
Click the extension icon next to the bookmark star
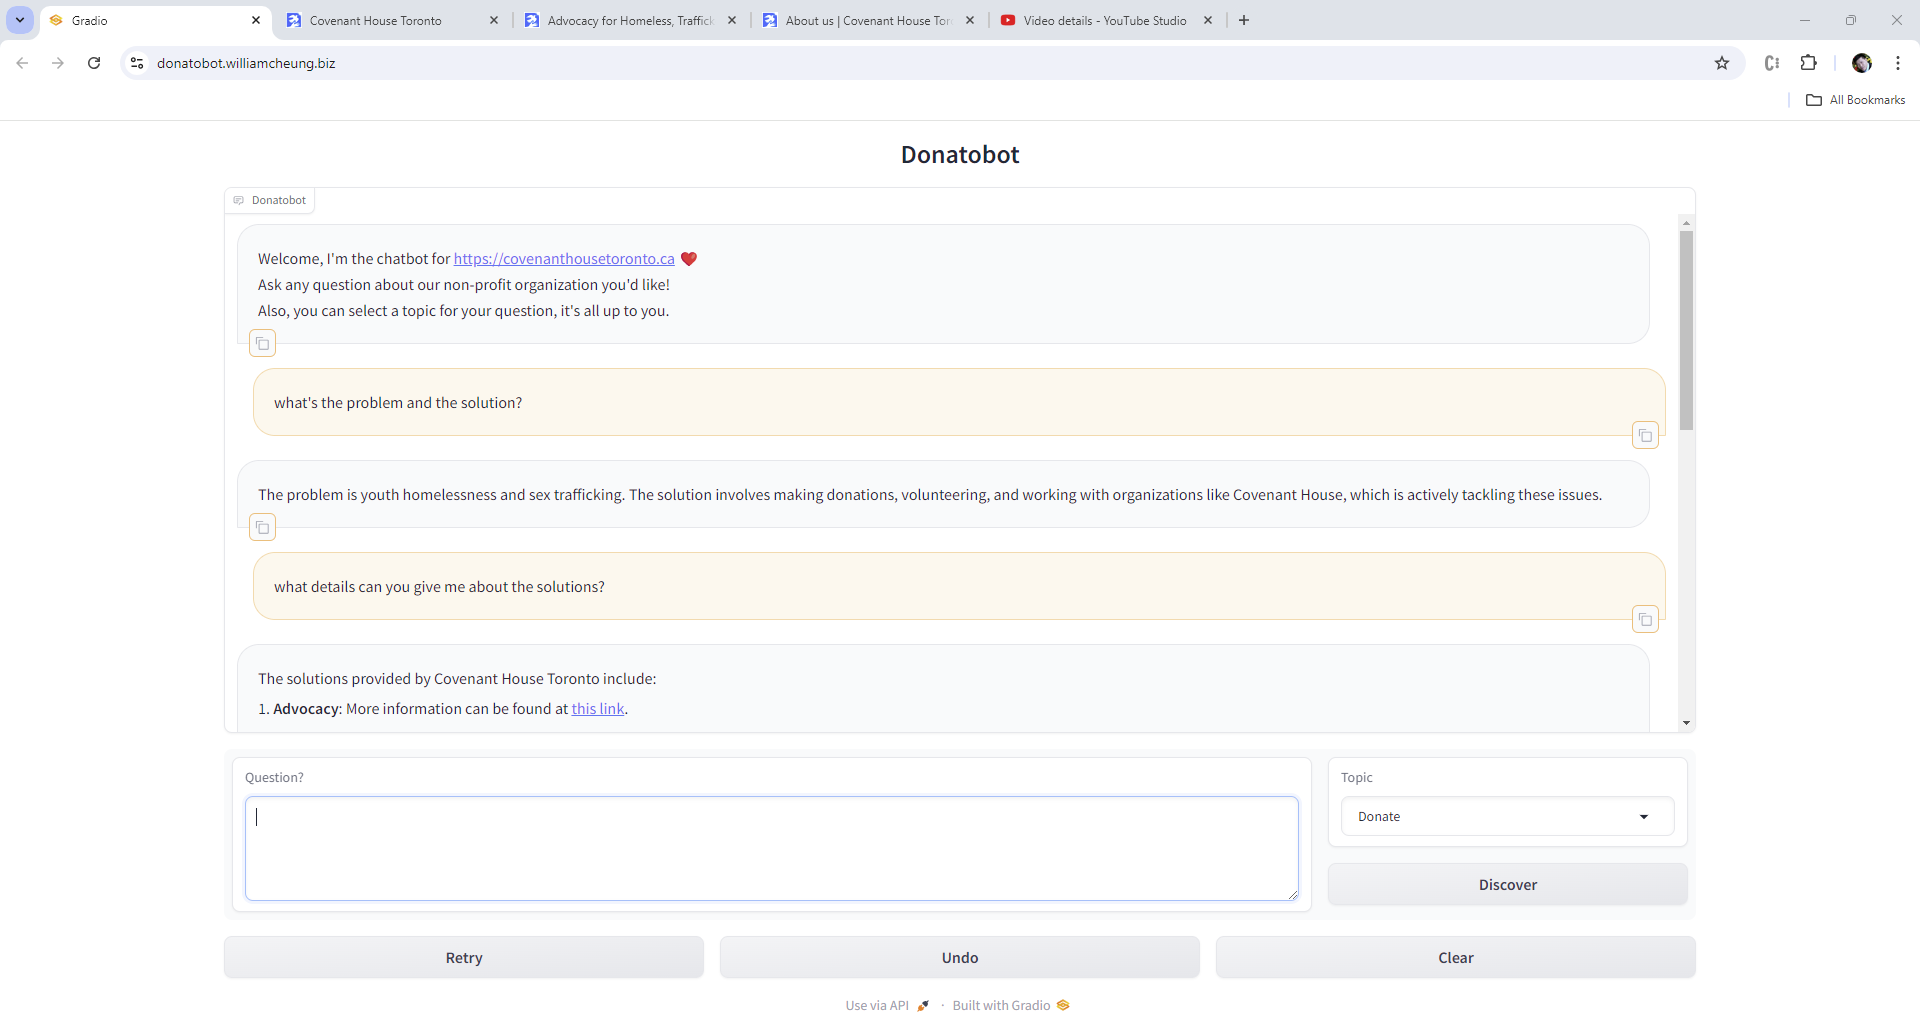(1772, 63)
